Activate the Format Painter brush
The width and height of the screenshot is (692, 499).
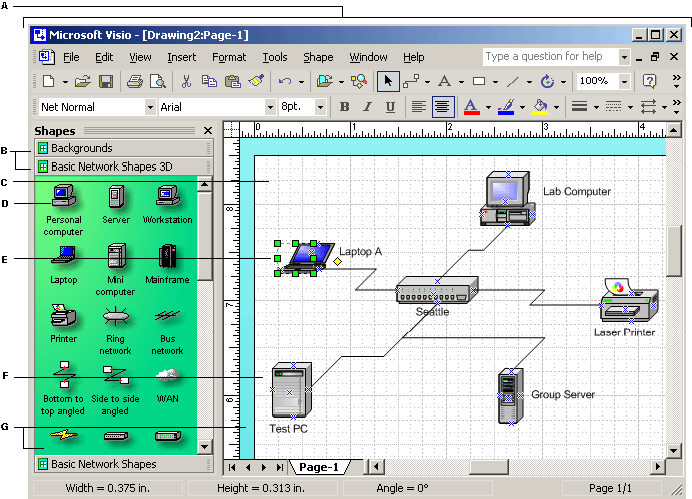tap(256, 81)
